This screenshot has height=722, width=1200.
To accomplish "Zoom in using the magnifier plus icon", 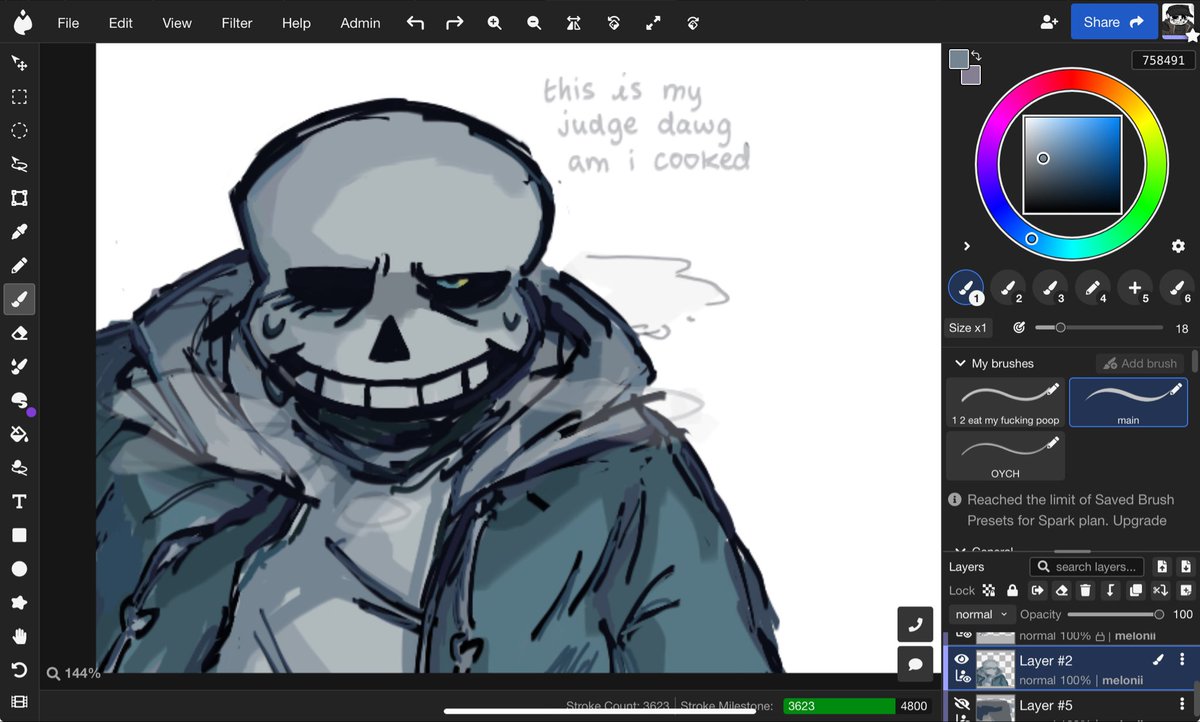I will (x=494, y=22).
